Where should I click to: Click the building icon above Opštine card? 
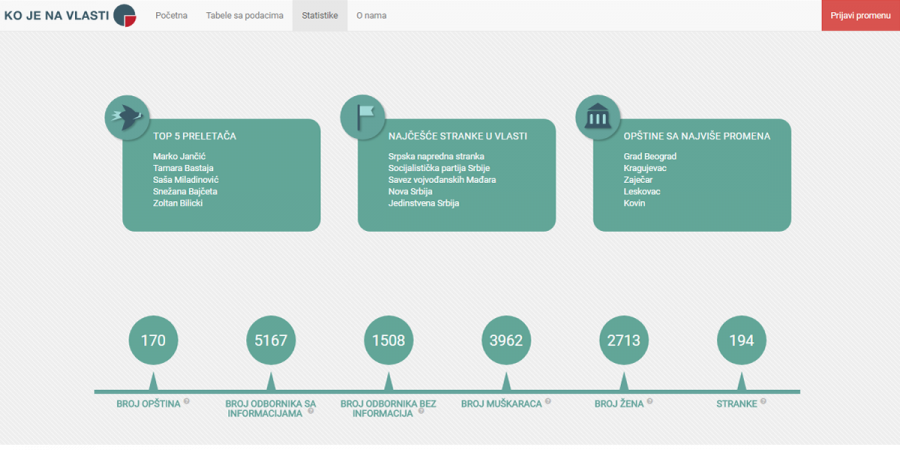(x=597, y=117)
